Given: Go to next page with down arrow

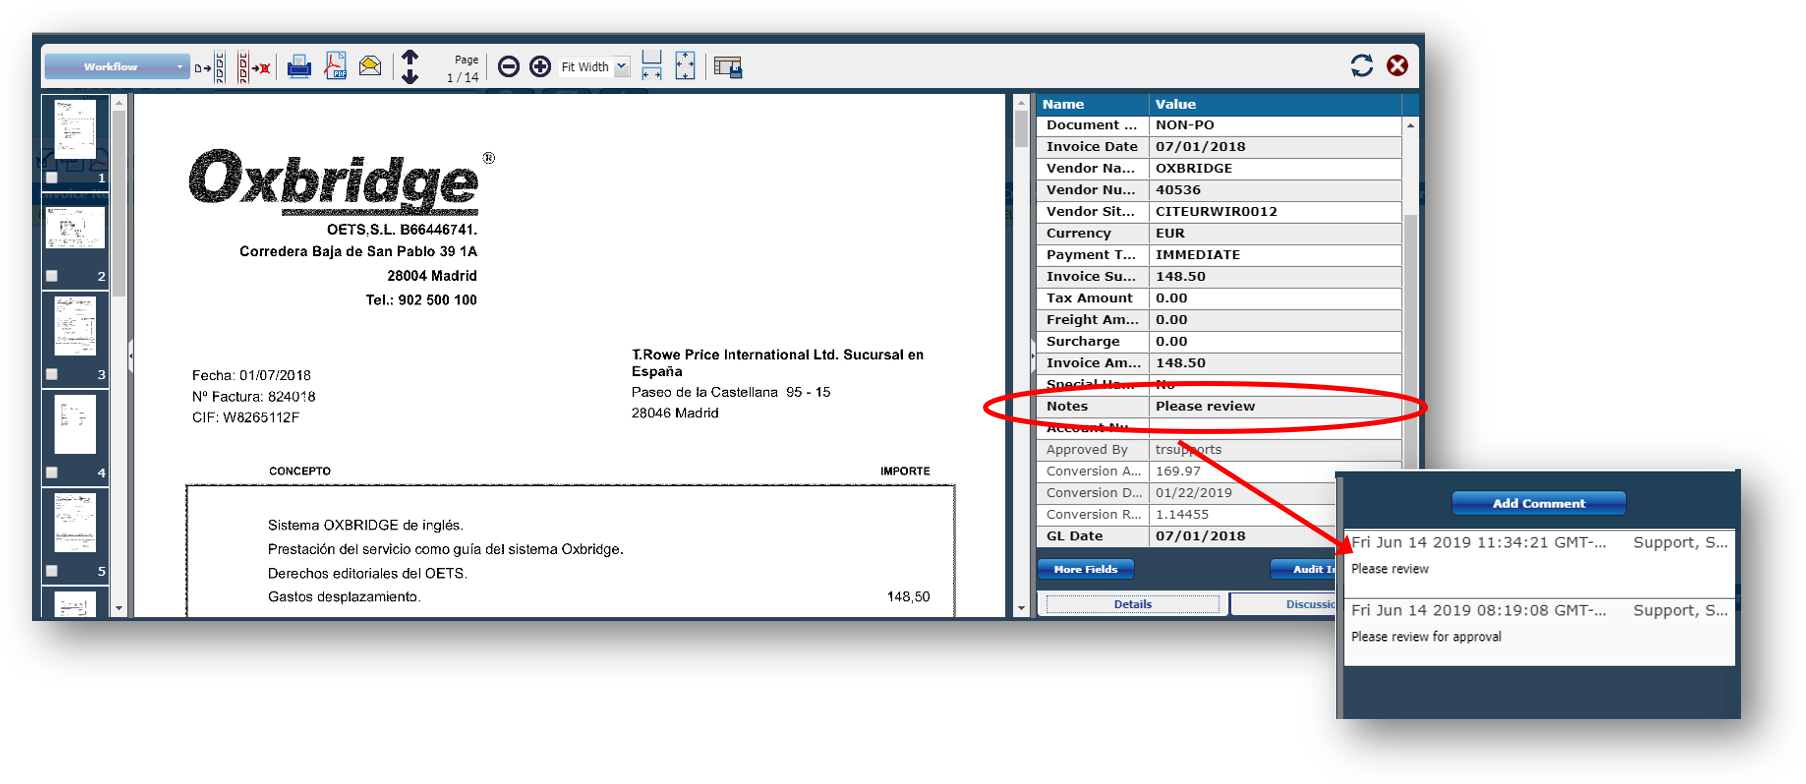Looking at the screenshot, I should click(x=410, y=76).
